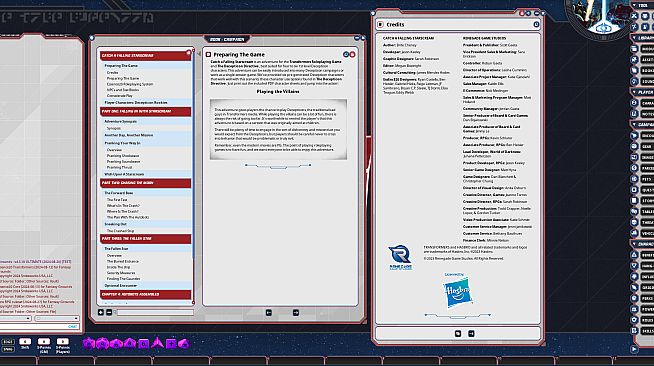Open the Sounds sidebar icon
This screenshot has height=366, width=654.
click(634, 81)
